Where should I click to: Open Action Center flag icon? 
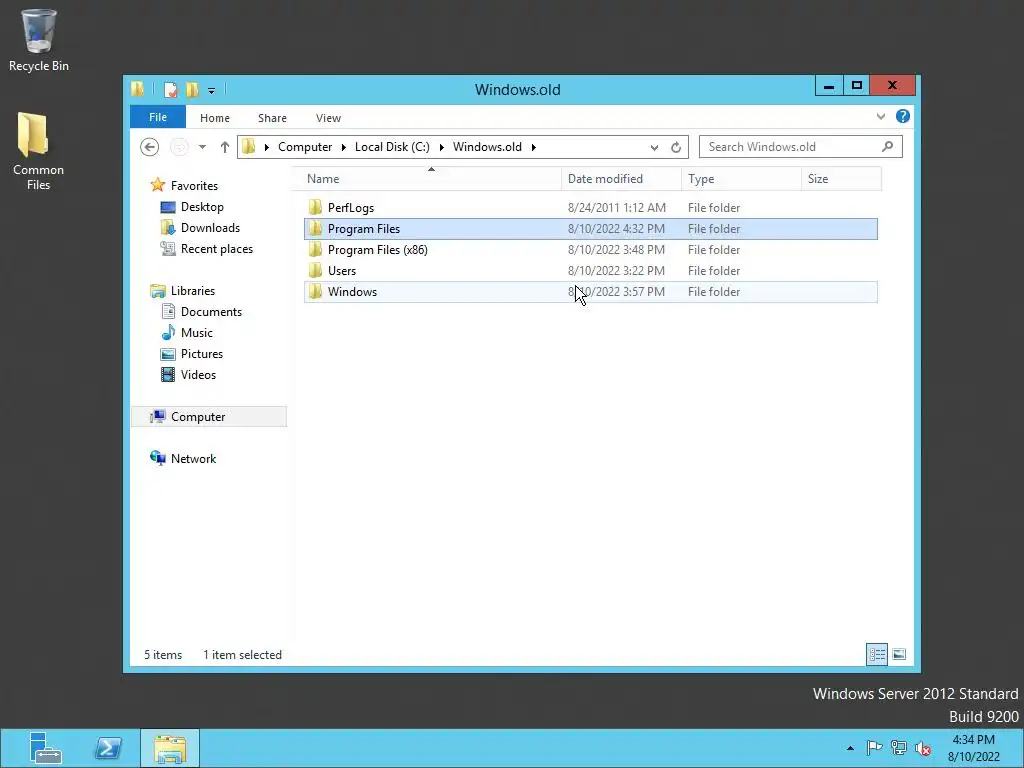[x=874, y=748]
